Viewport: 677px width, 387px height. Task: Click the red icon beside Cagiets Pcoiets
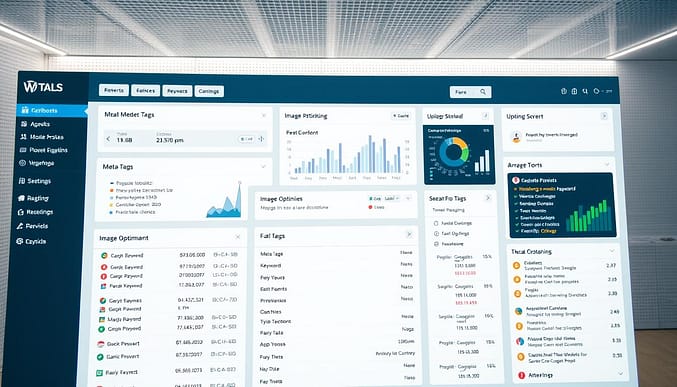pyautogui.click(x=515, y=181)
